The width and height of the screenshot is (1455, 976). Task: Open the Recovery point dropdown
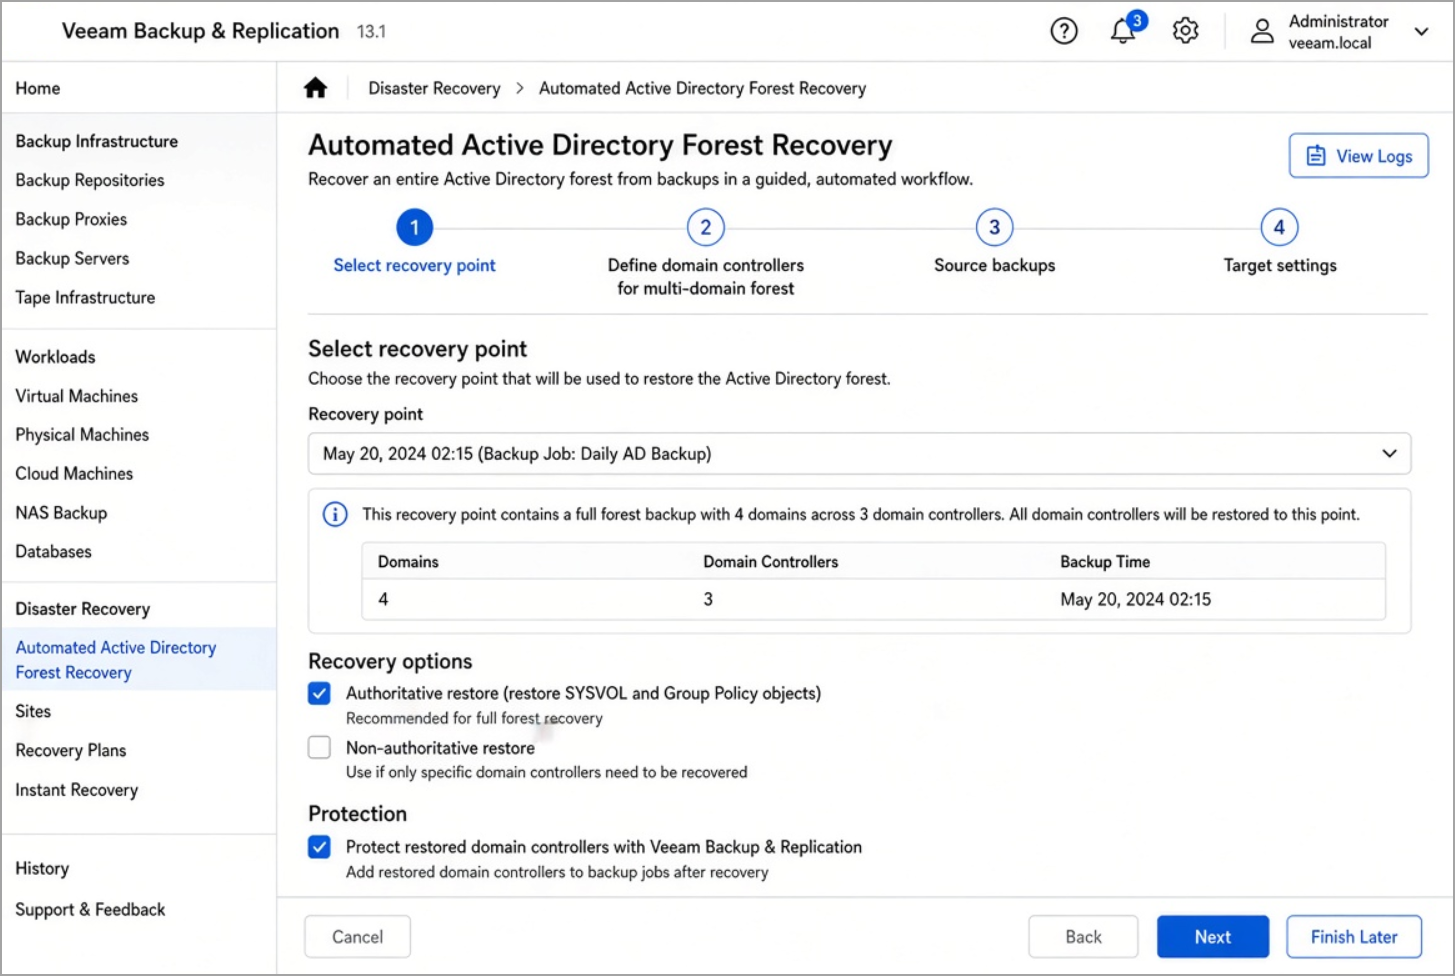[859, 454]
